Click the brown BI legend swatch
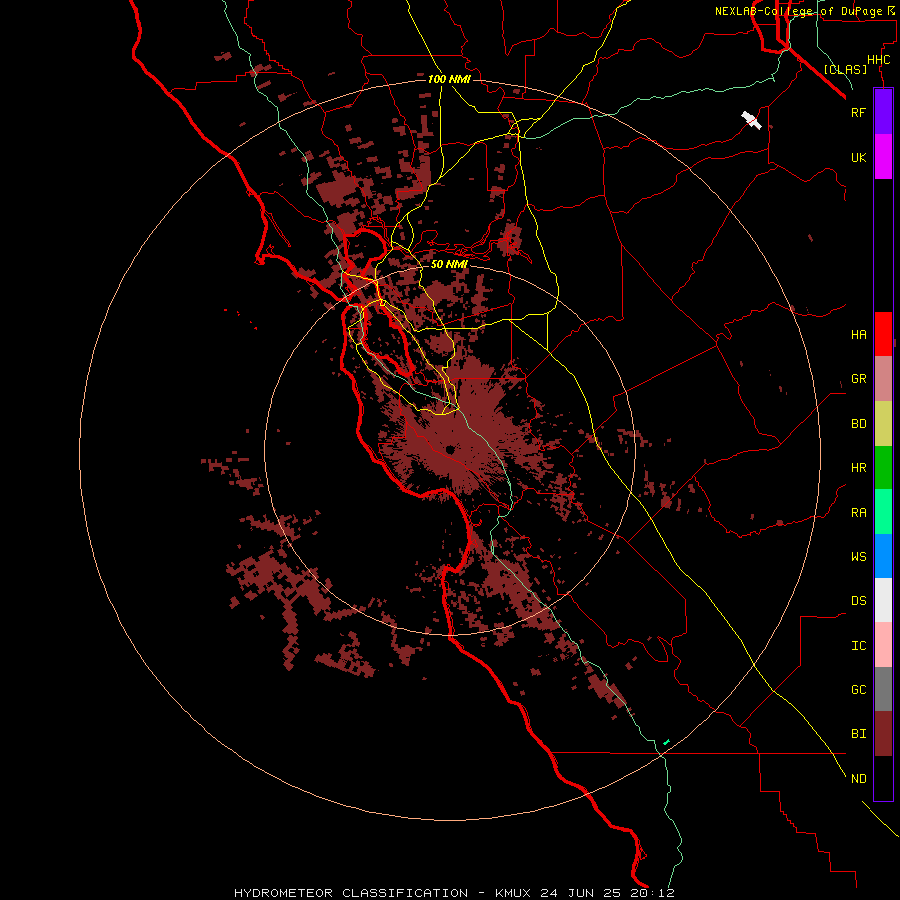The width and height of the screenshot is (900, 900). pyautogui.click(x=883, y=734)
